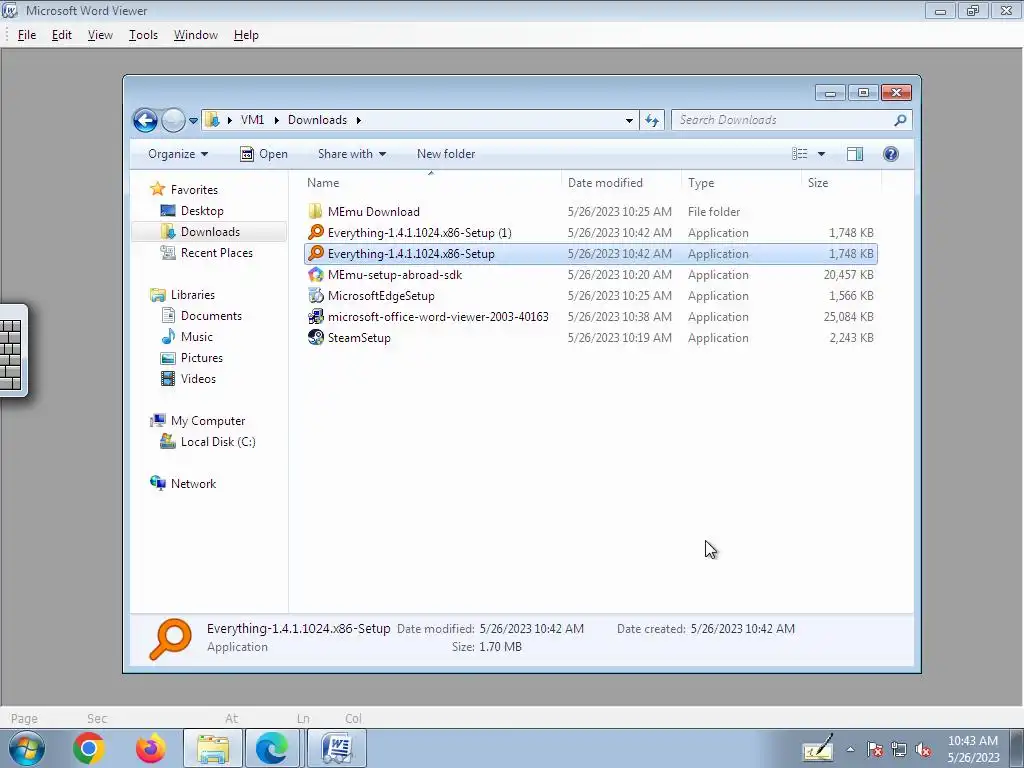This screenshot has width=1024, height=768.
Task: Open the Help menu in Word Viewer
Action: [x=246, y=35]
